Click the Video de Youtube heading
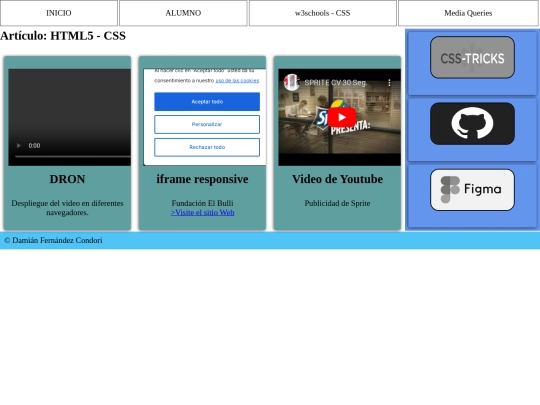 click(x=338, y=179)
